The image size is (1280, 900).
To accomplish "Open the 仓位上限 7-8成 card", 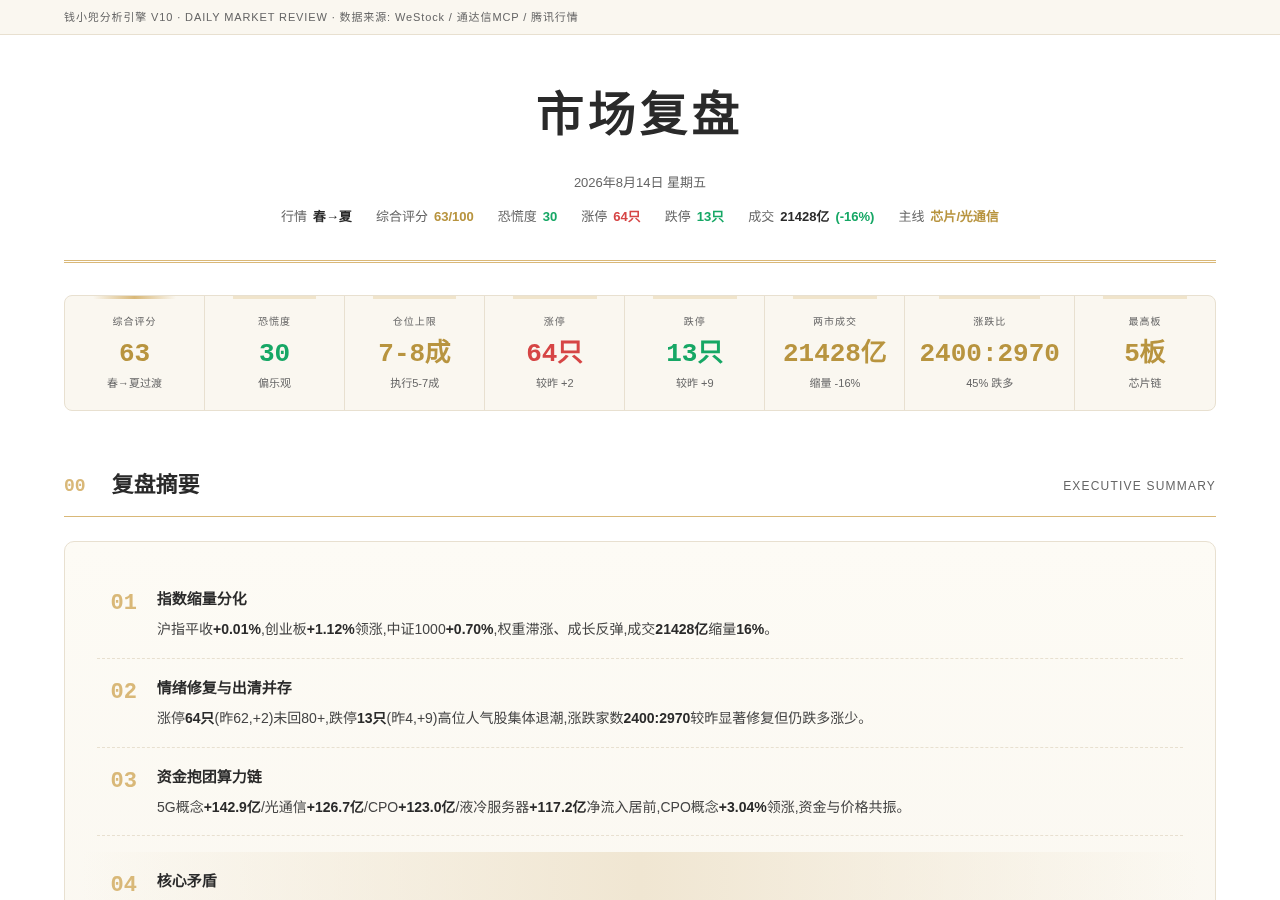I will pyautogui.click(x=415, y=353).
